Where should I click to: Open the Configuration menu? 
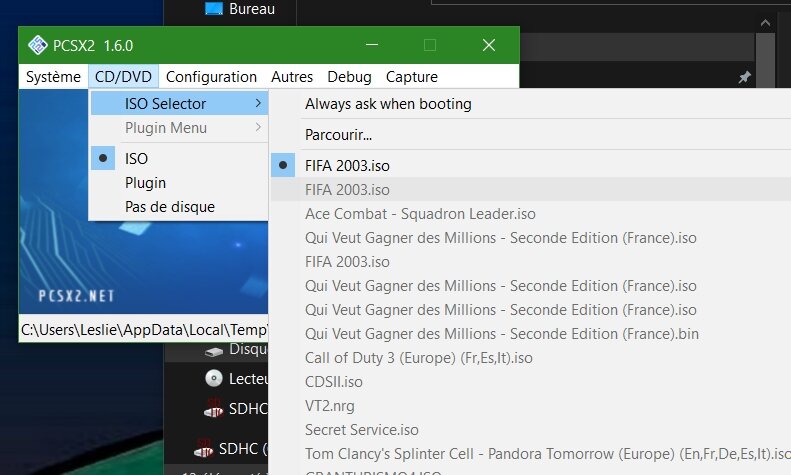point(211,77)
